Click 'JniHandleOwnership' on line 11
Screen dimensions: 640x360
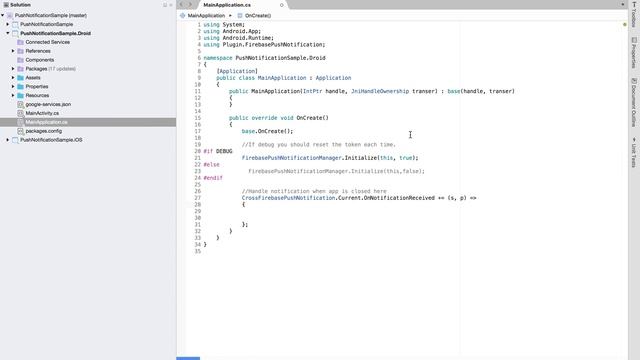click(x=380, y=91)
